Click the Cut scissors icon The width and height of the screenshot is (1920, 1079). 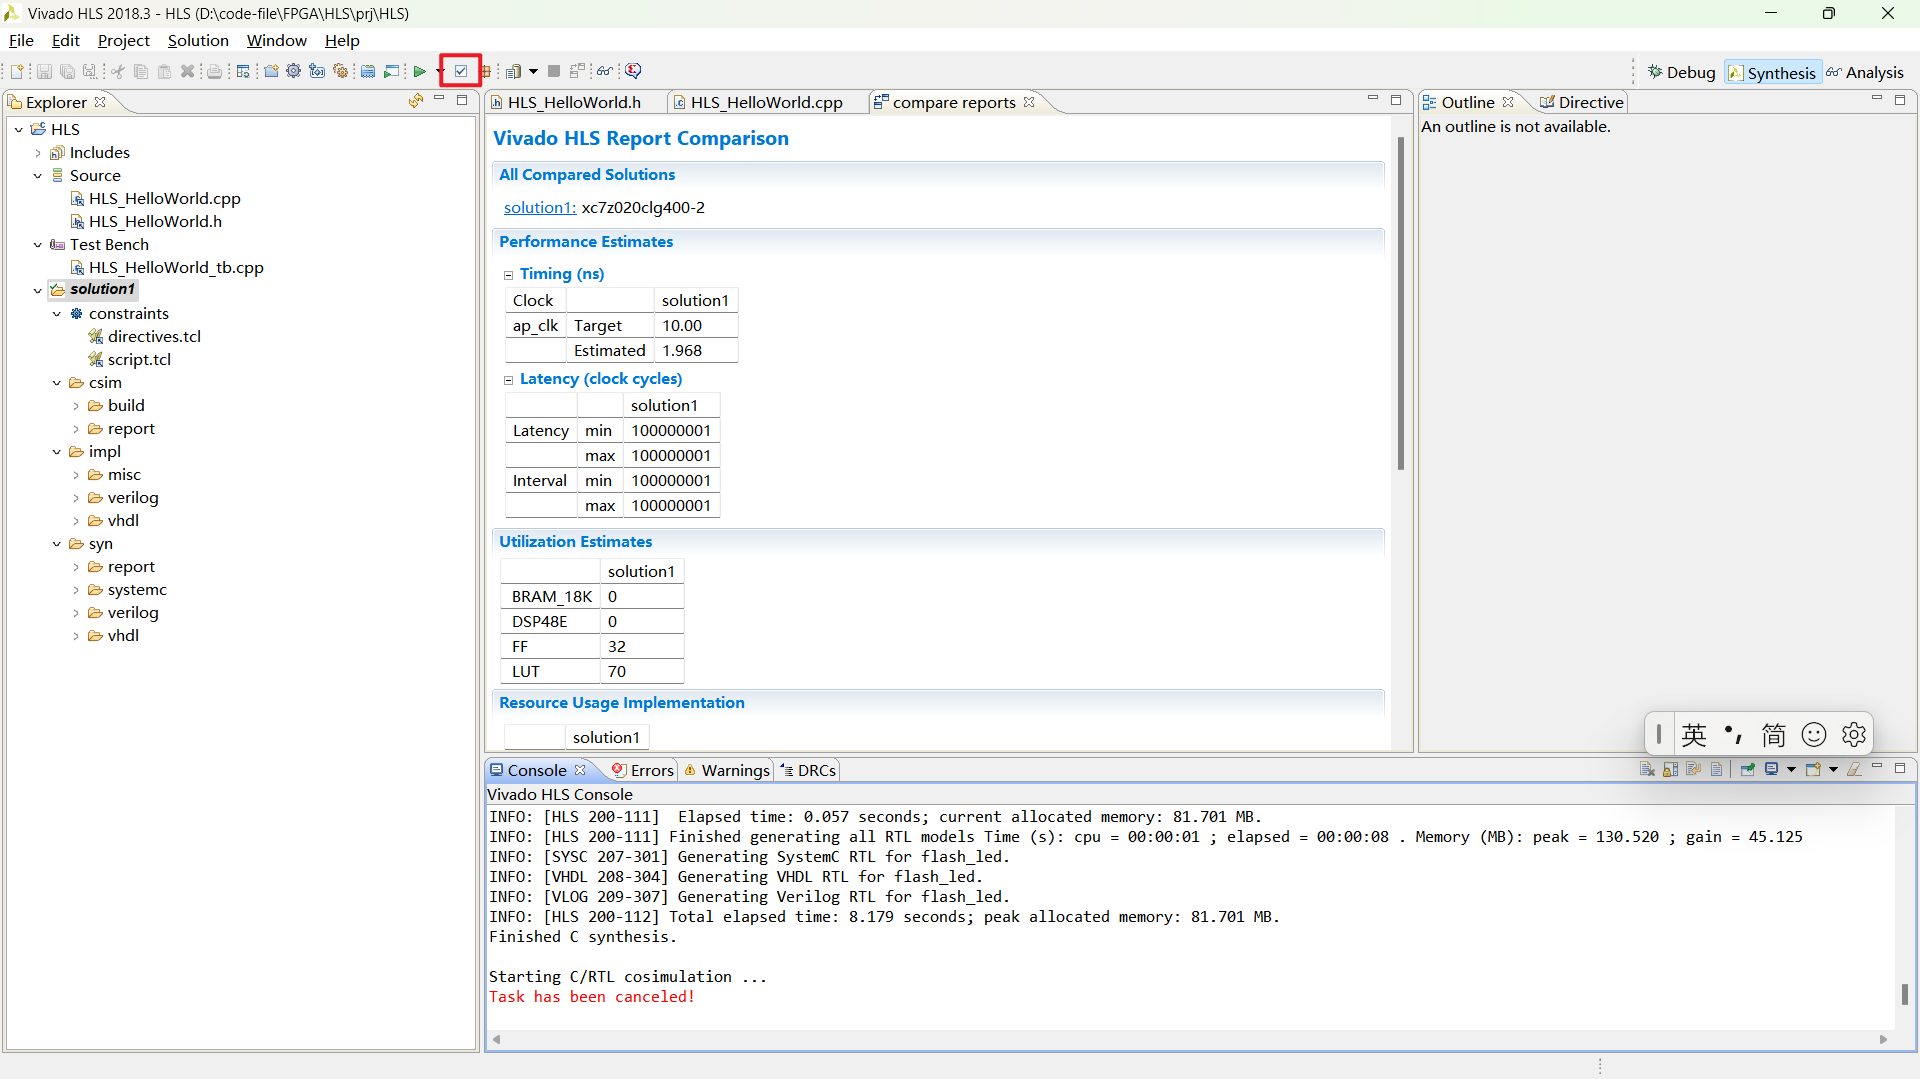click(118, 71)
